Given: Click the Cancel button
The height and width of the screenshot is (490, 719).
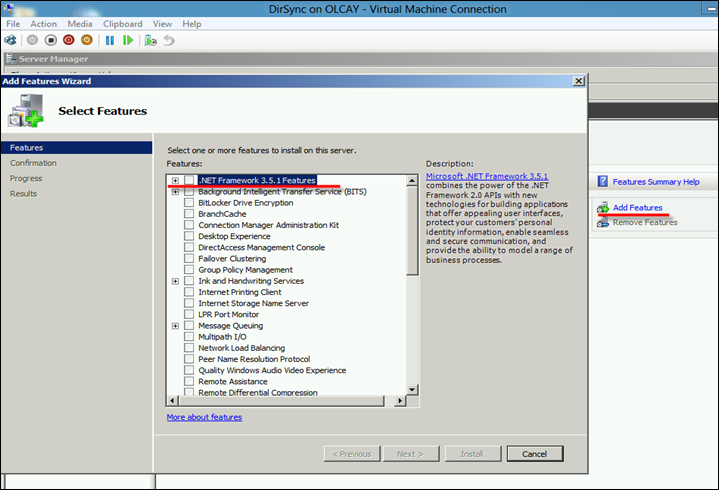Looking at the screenshot, I should coord(535,454).
